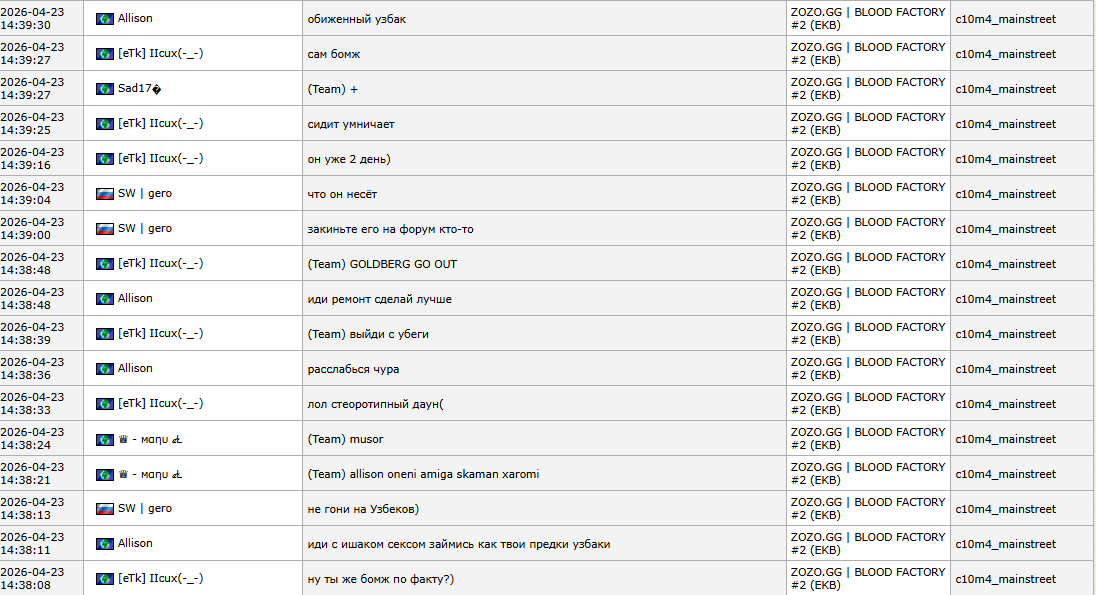
Task: Click the globe flag in the 14:38:39 row
Action: point(104,334)
